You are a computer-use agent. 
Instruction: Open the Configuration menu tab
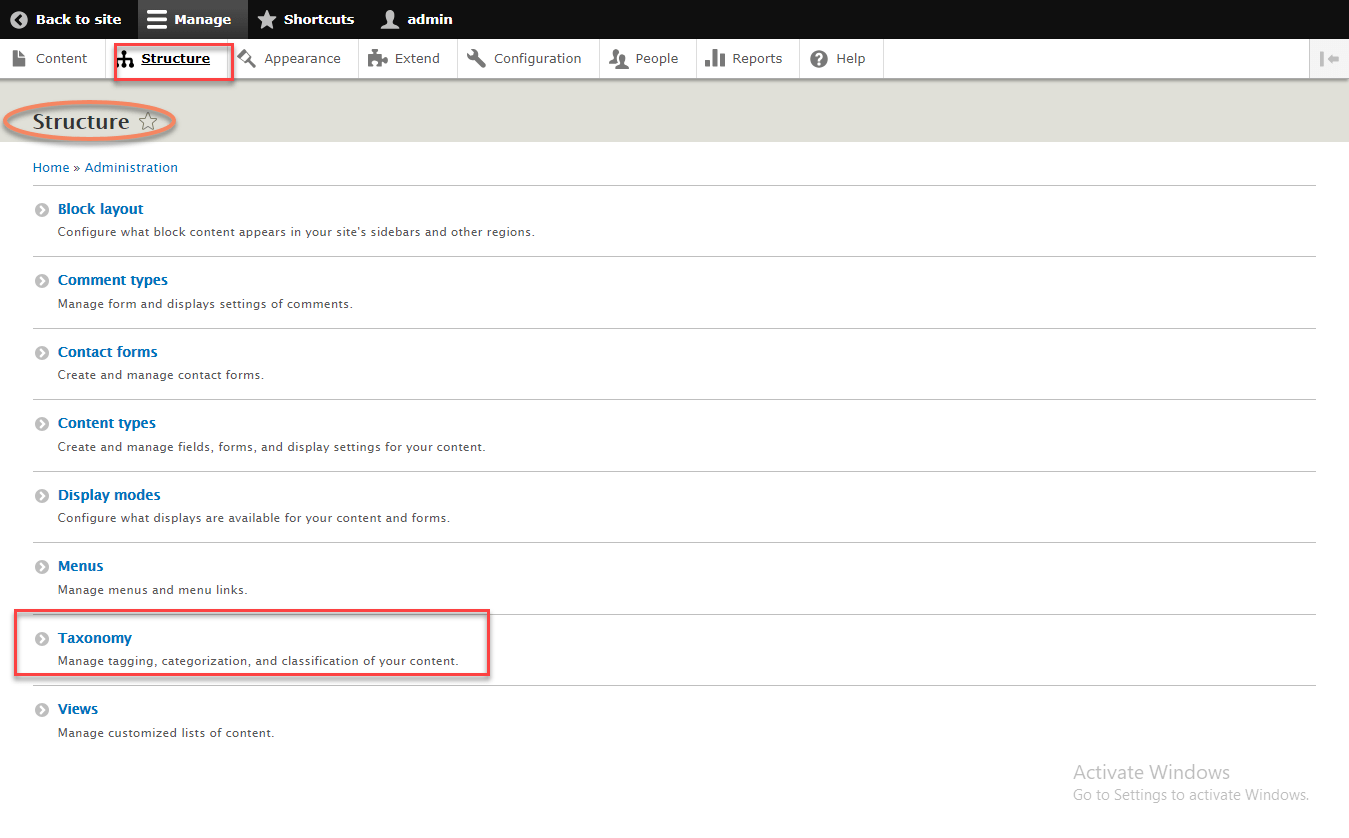[526, 58]
